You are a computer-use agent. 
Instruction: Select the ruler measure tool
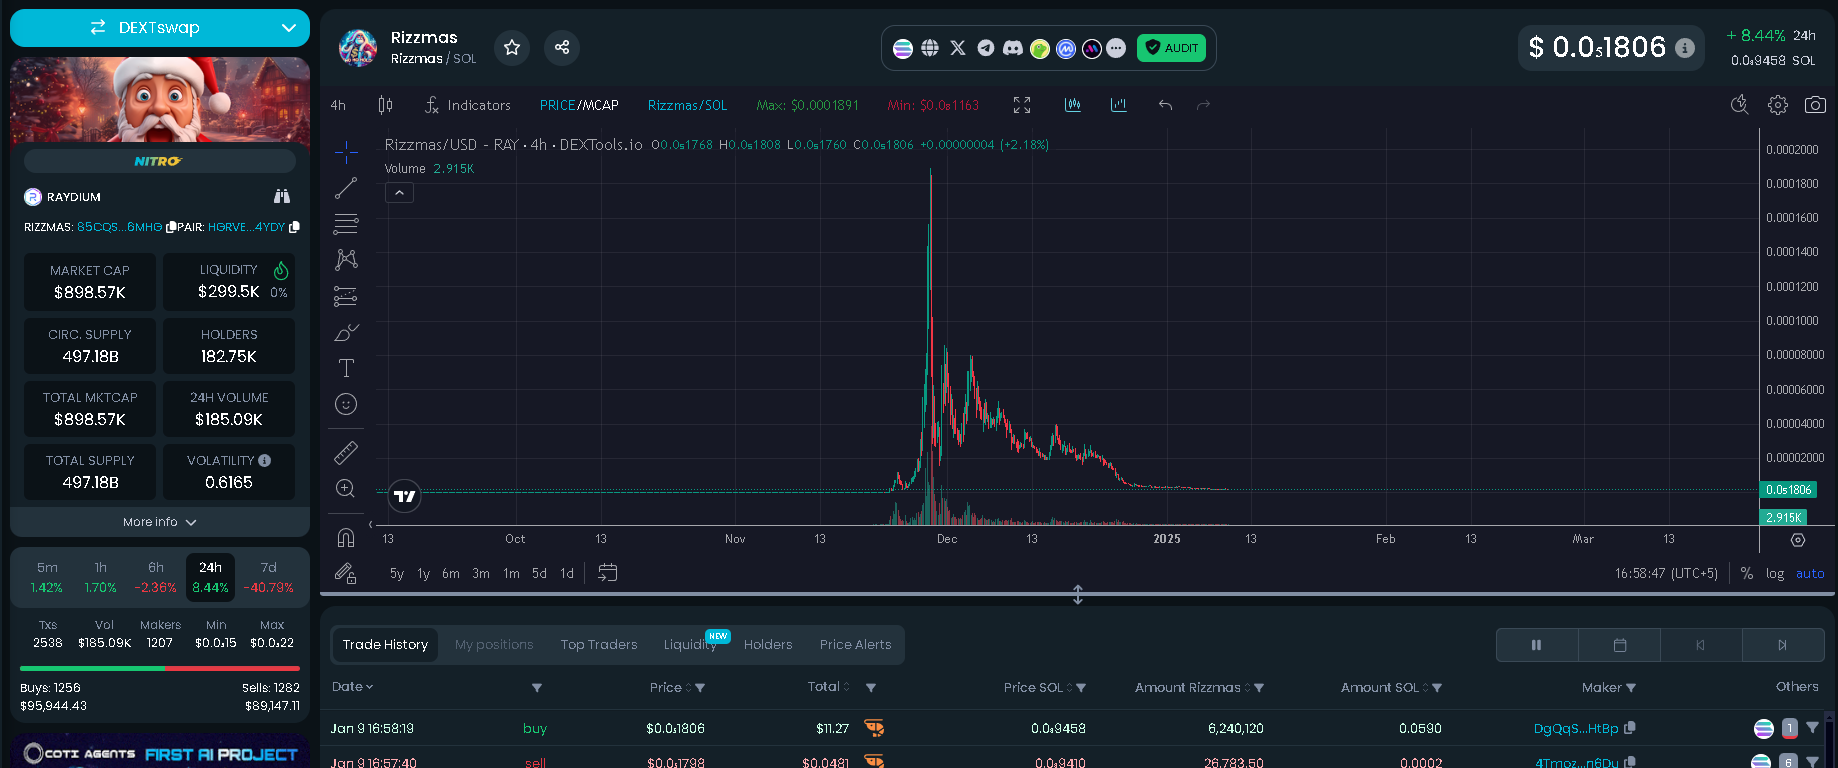point(346,453)
